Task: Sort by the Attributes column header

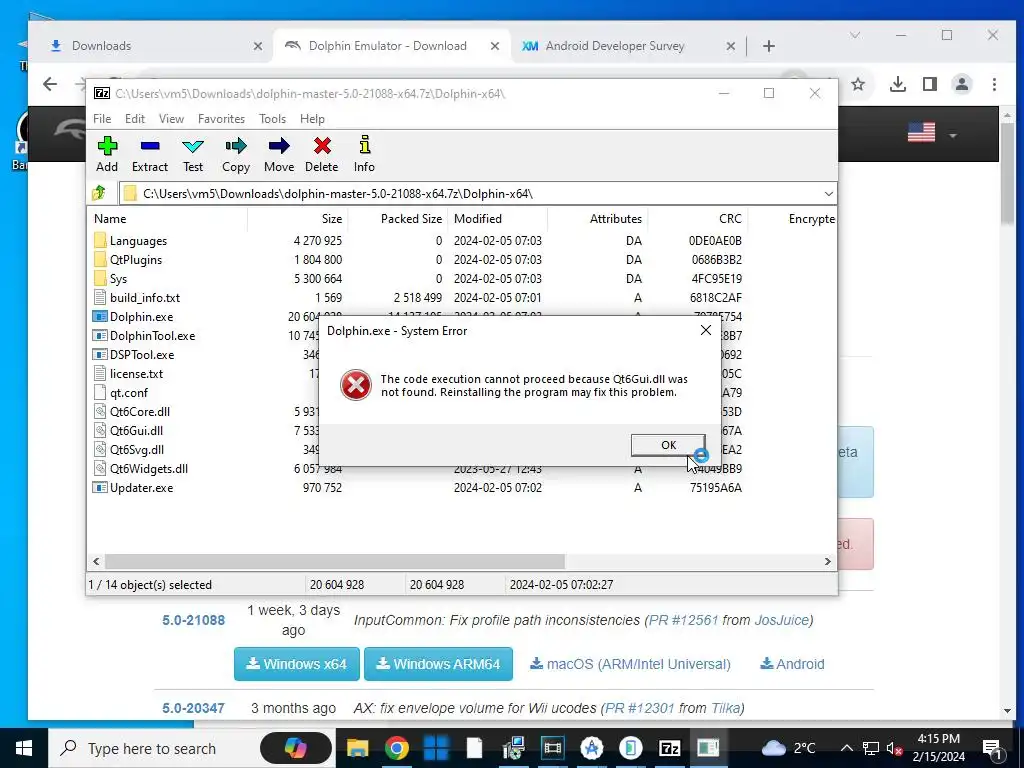Action: pyautogui.click(x=598, y=219)
